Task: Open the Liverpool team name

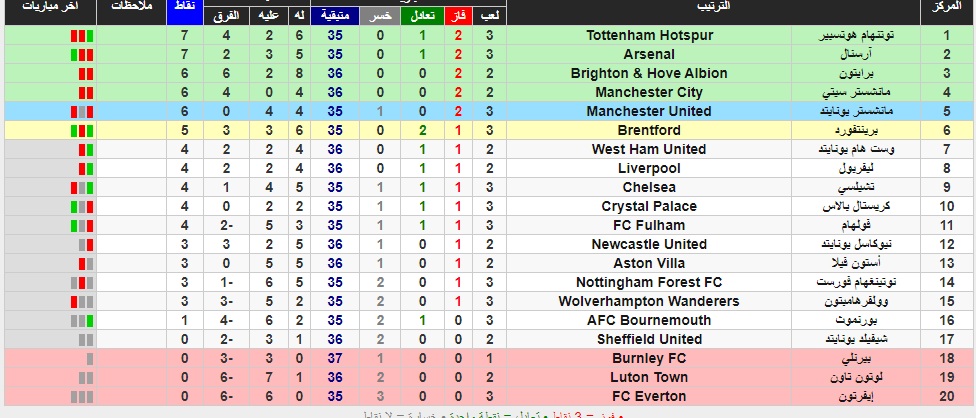Action: point(649,169)
